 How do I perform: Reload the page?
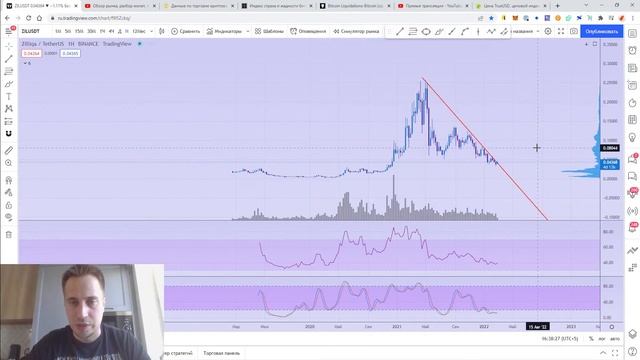[29, 18]
